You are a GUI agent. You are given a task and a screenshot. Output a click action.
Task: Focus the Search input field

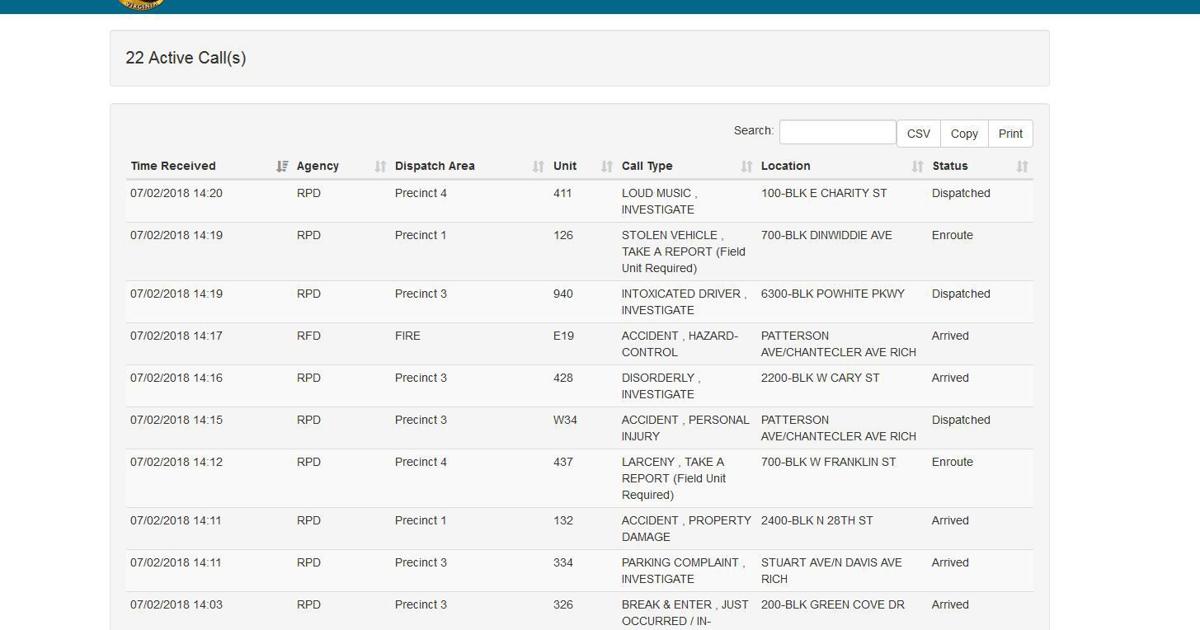[x=838, y=132]
